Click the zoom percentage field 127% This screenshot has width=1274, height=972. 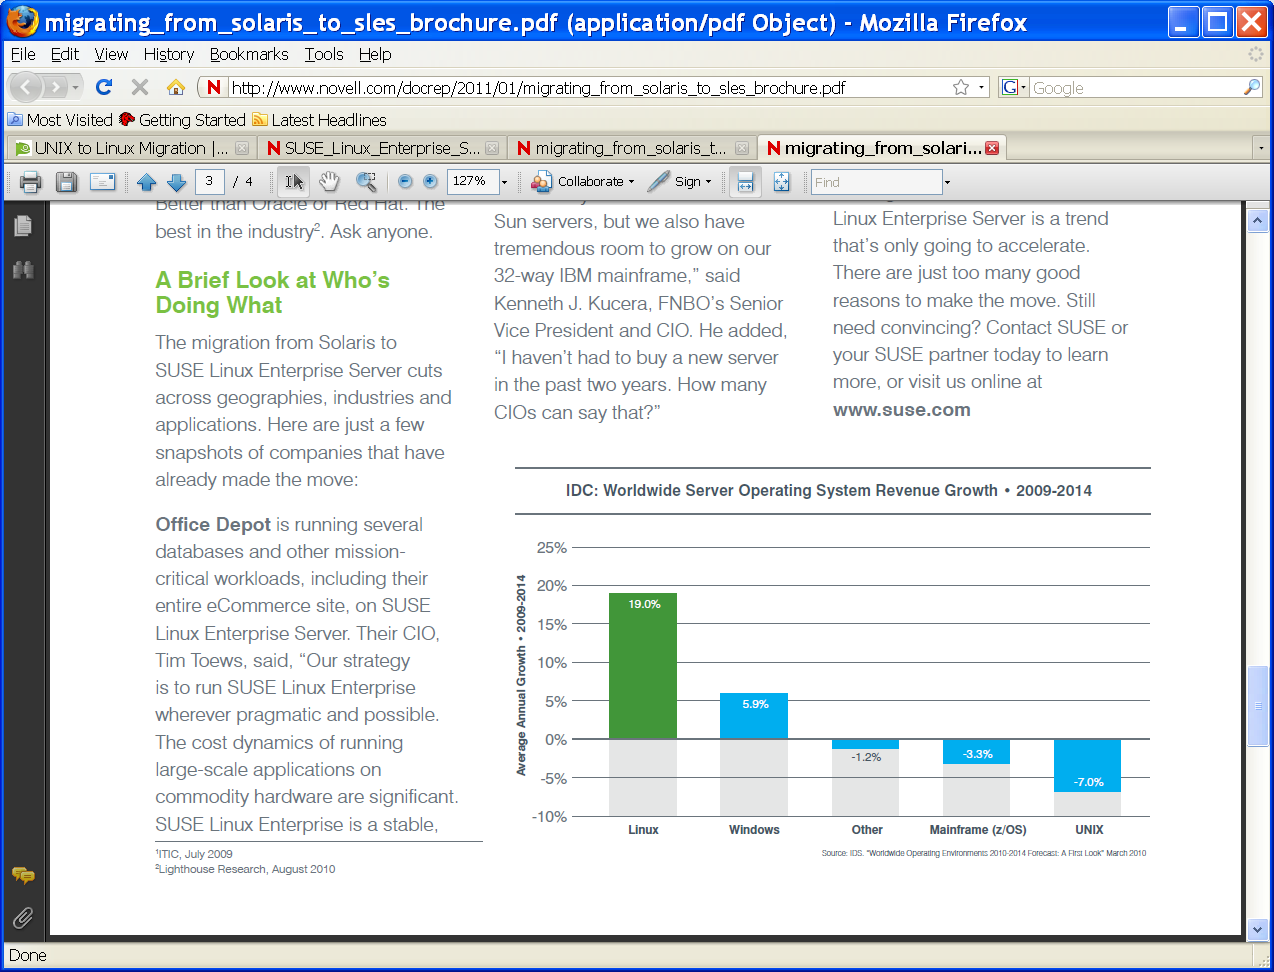point(472,181)
